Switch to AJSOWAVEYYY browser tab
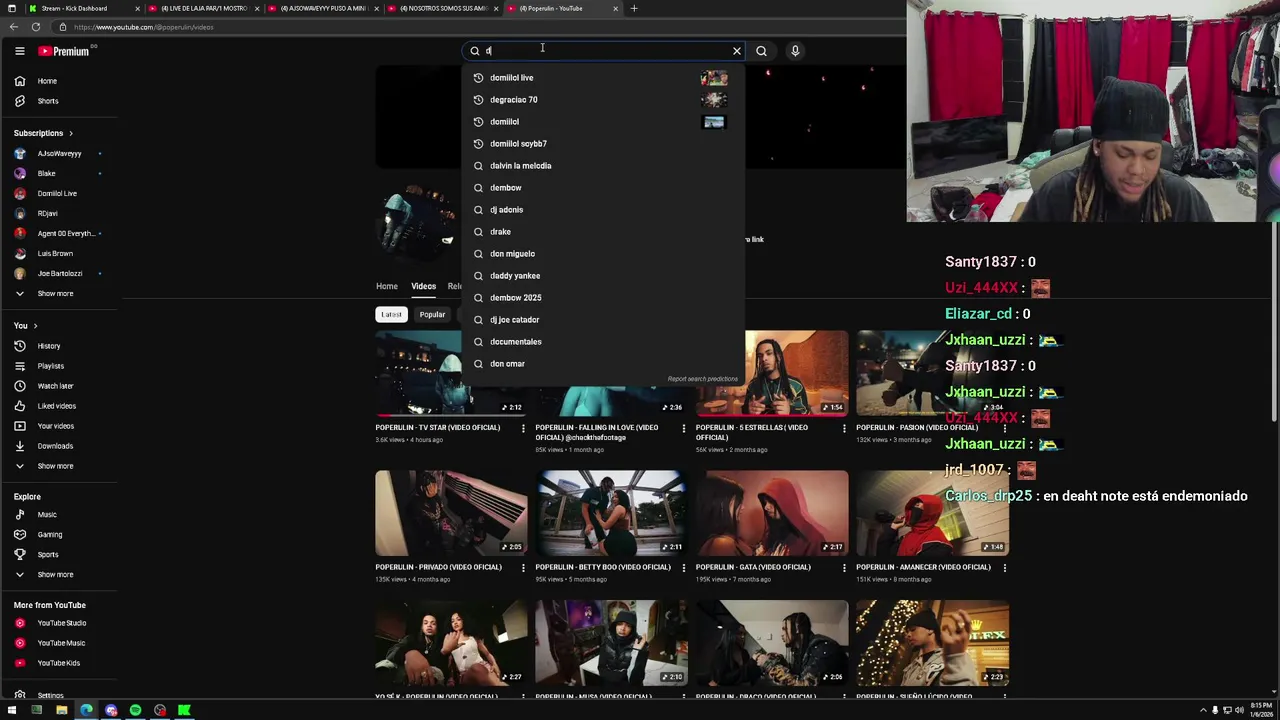 click(x=323, y=8)
